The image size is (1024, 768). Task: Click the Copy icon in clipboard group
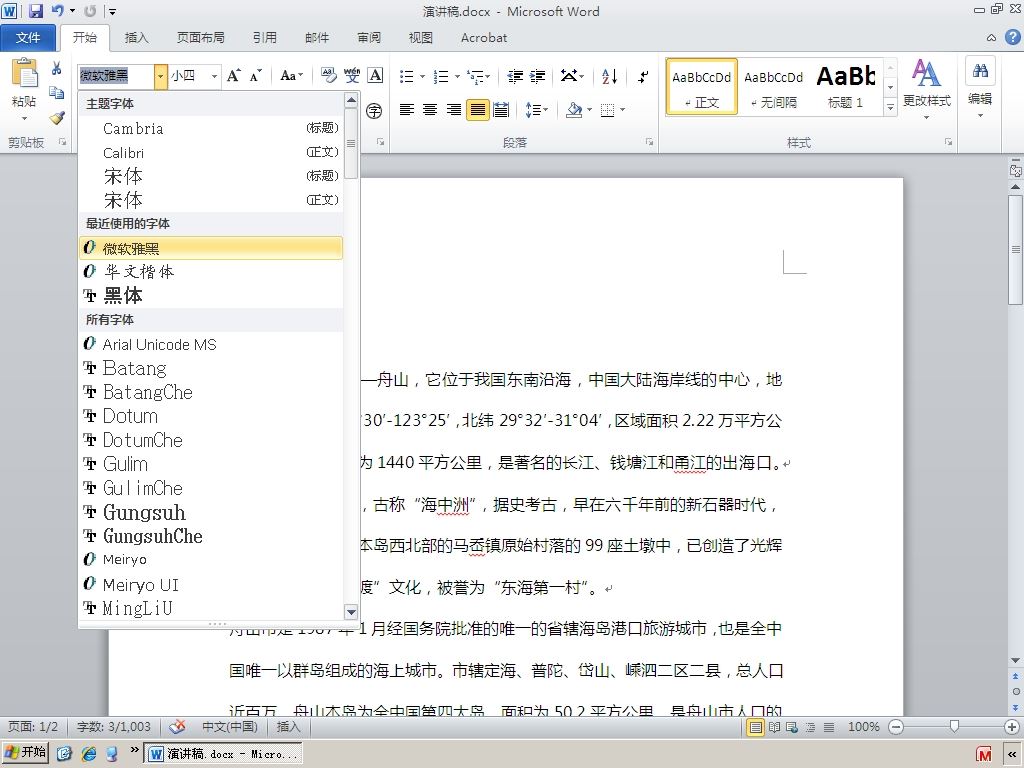pos(57,93)
